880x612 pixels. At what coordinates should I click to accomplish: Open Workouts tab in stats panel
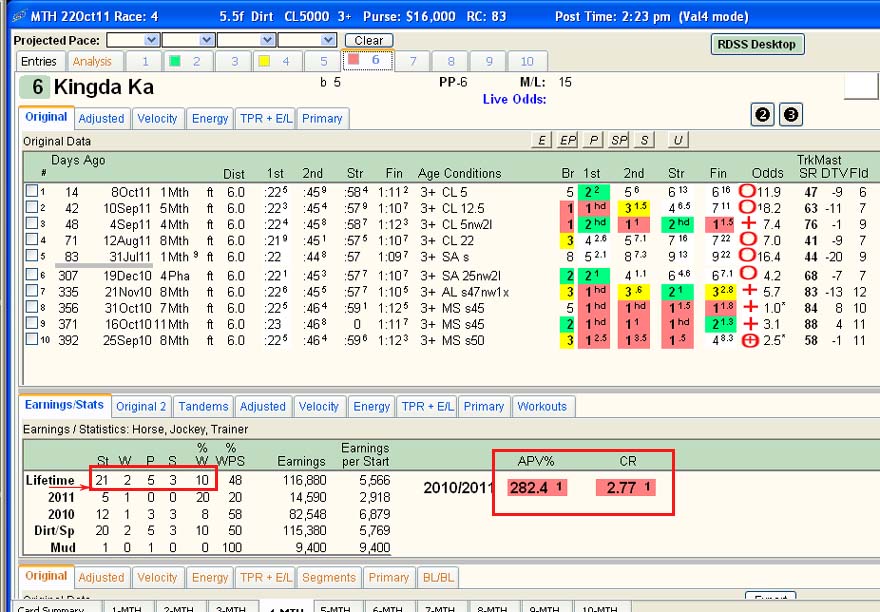click(x=542, y=407)
